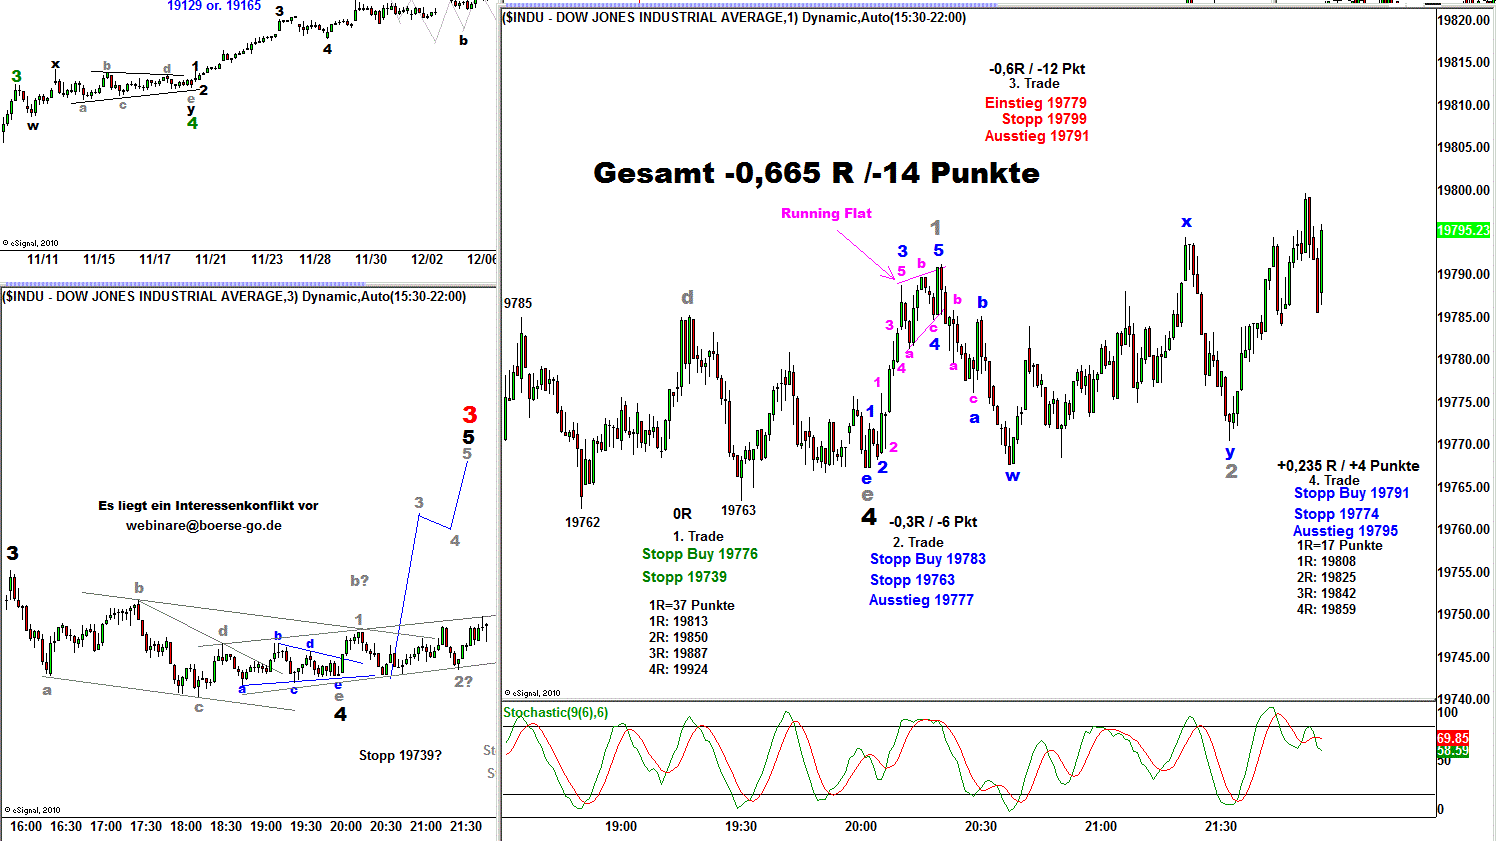Image resolution: width=1496 pixels, height=841 pixels.
Task: Click the green 19795.23 current price tag
Action: (1462, 230)
